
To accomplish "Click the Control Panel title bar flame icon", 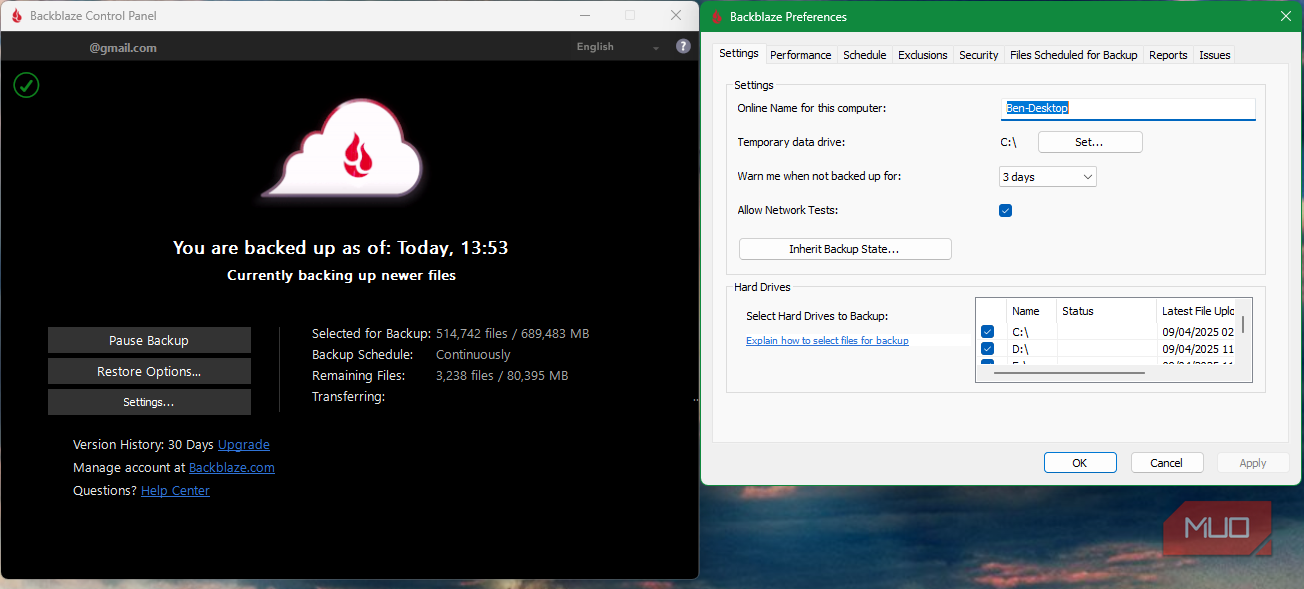I will coord(16,16).
